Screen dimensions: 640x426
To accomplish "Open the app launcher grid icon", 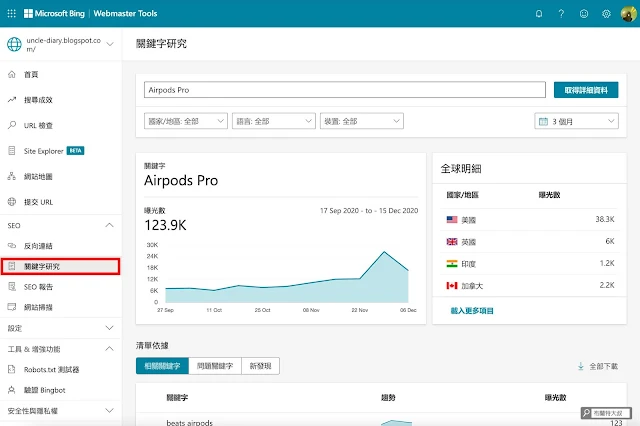I will [11, 13].
